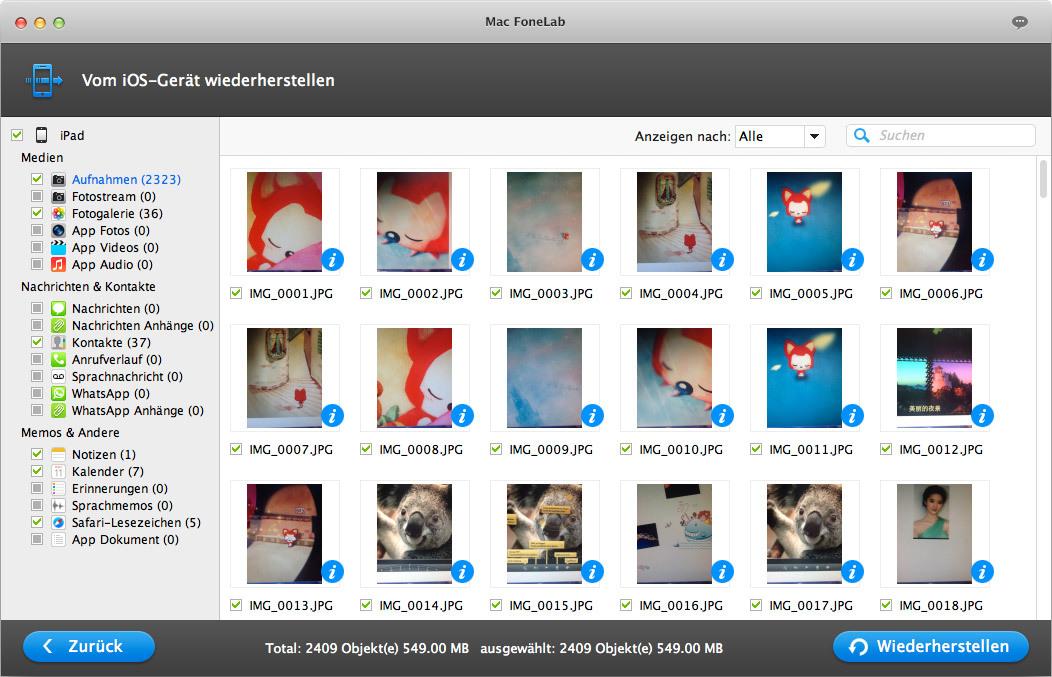Open info for IMG_0001.JPG thumbnail
The image size is (1052, 677).
[332, 260]
